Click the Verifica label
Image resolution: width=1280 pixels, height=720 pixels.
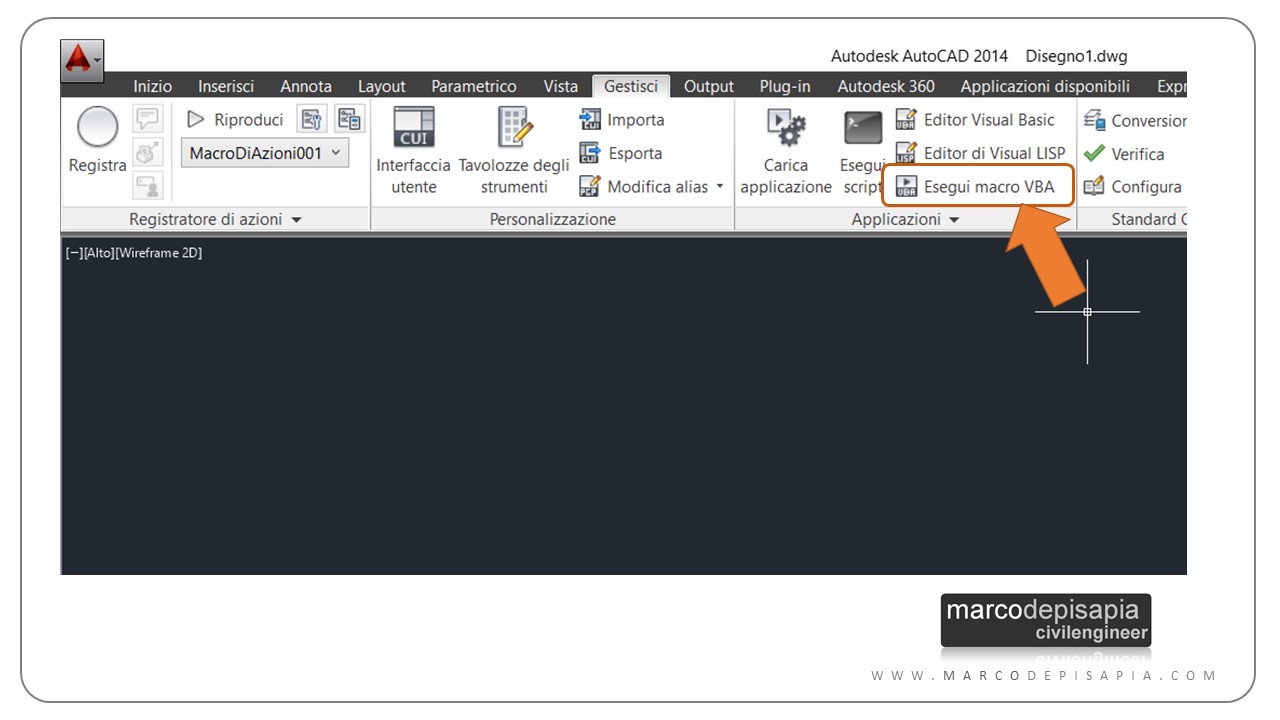1138,154
